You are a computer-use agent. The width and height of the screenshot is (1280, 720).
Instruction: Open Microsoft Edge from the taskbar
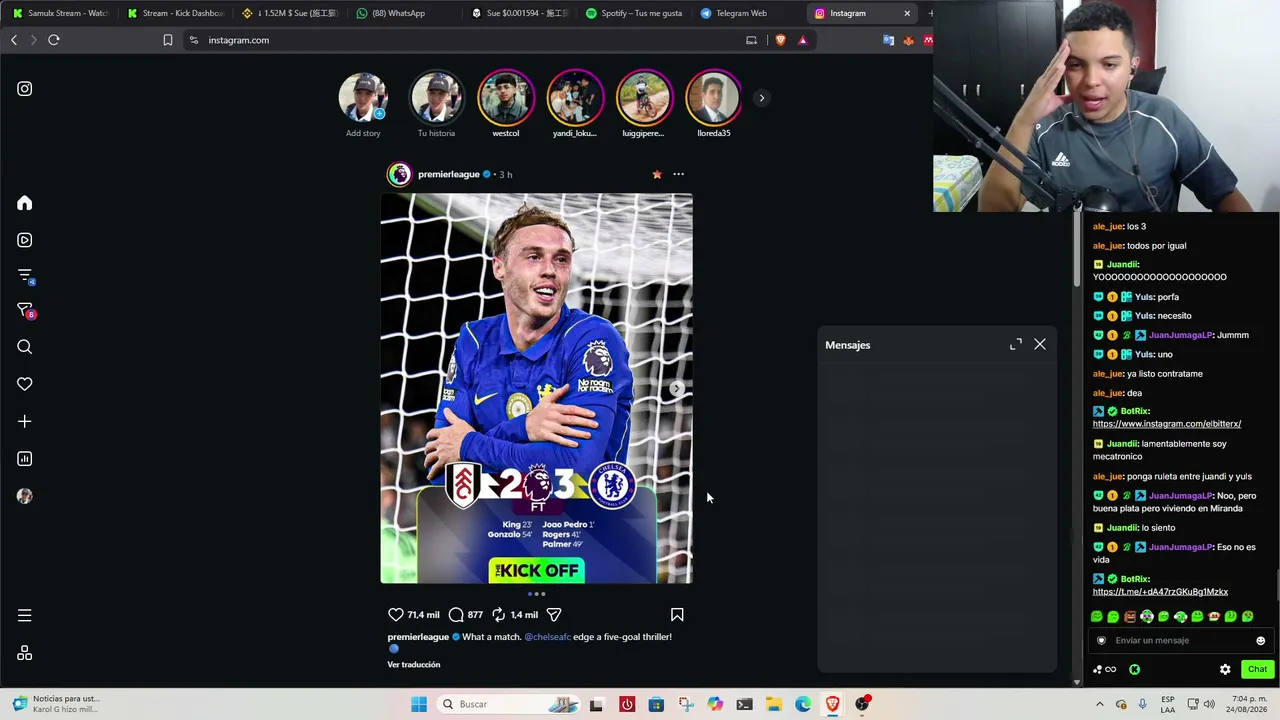803,704
